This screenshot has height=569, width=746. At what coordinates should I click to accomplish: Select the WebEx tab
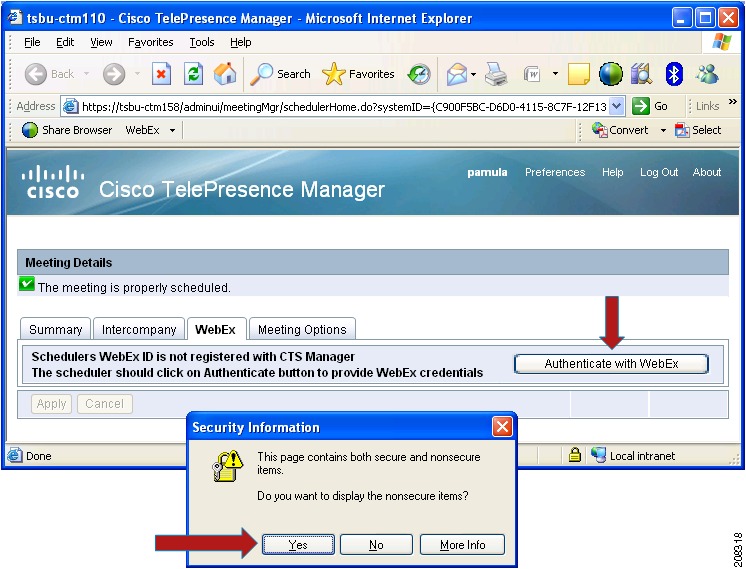coord(216,329)
